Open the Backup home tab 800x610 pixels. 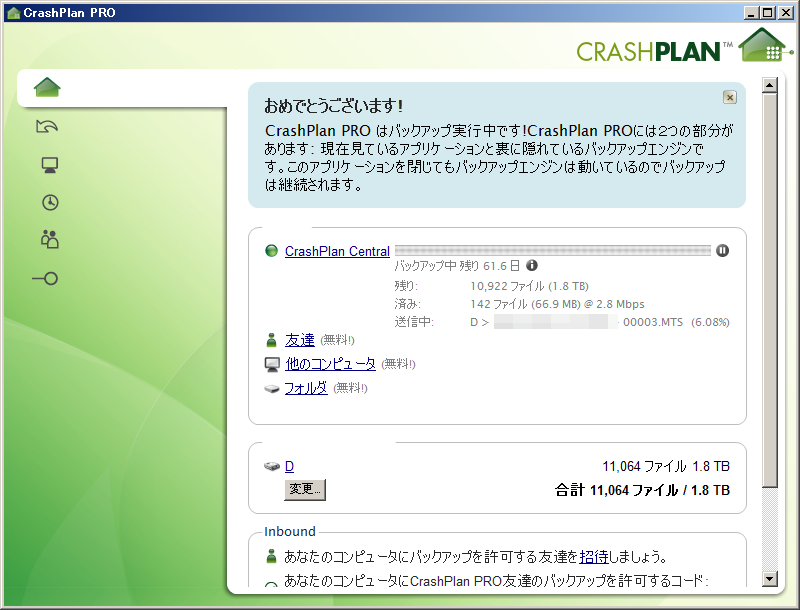click(47, 87)
